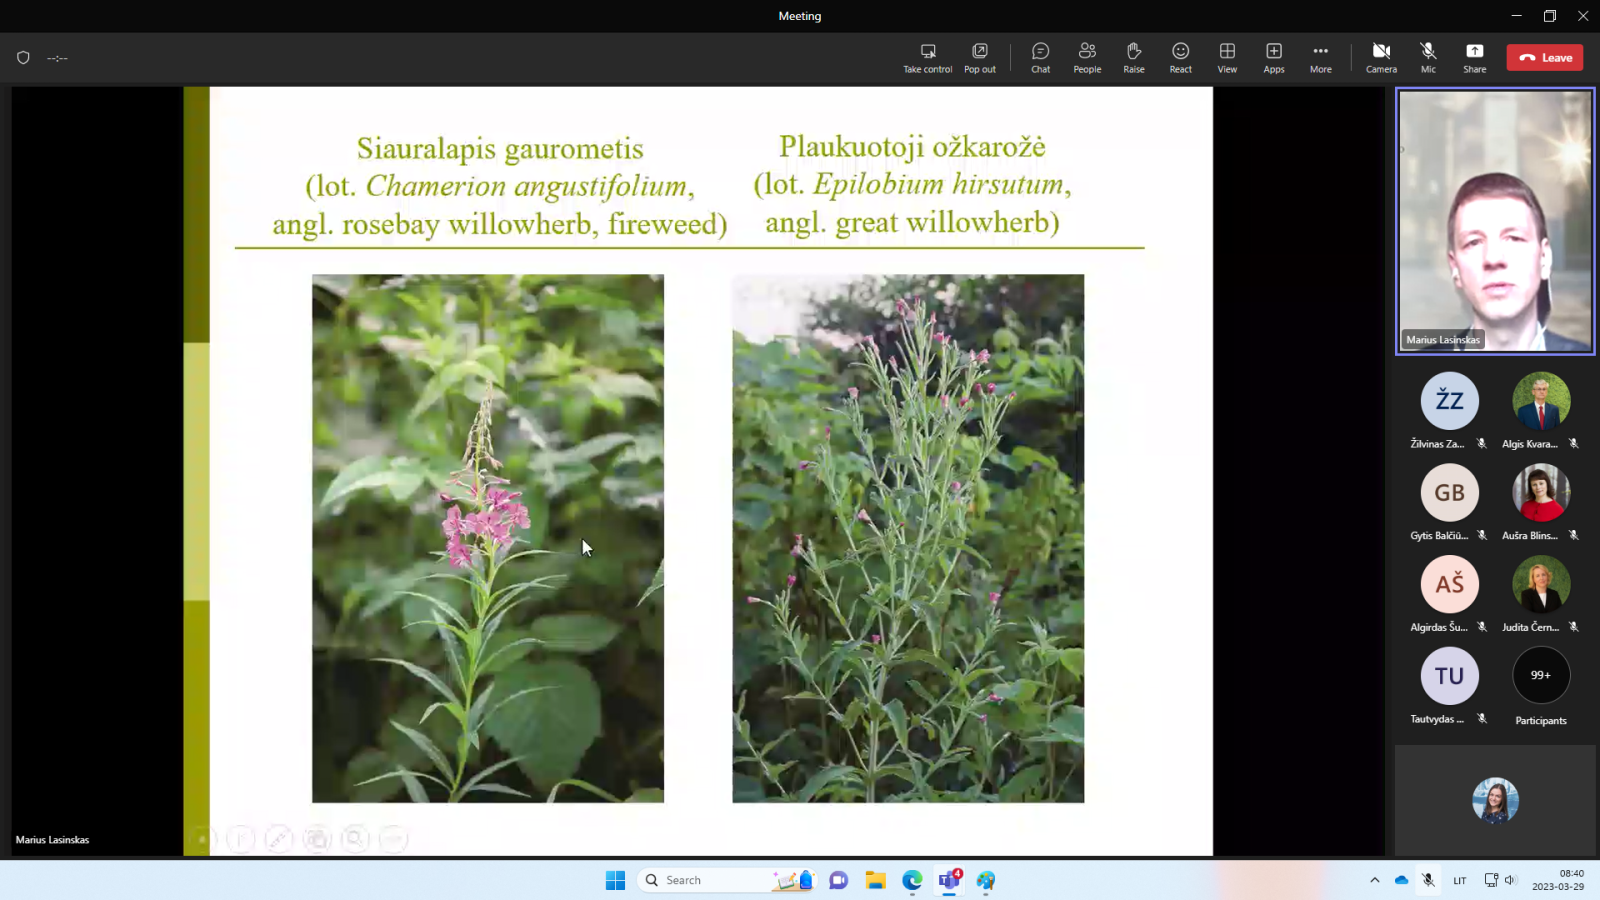Show hidden system tray icons
Viewport: 1600px width, 900px height.
click(x=1374, y=880)
